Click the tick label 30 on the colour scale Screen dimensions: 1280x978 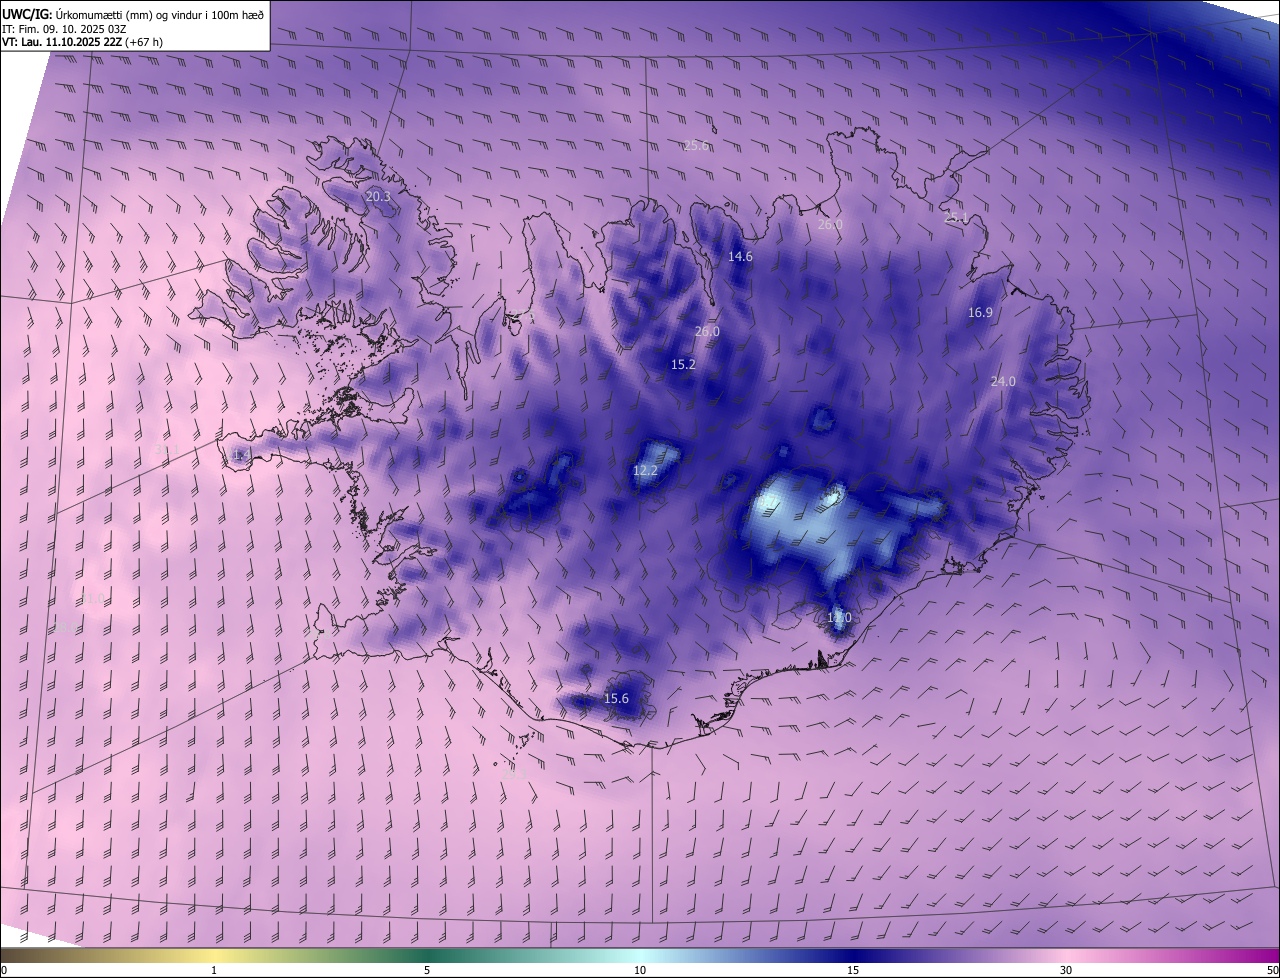click(x=1066, y=970)
